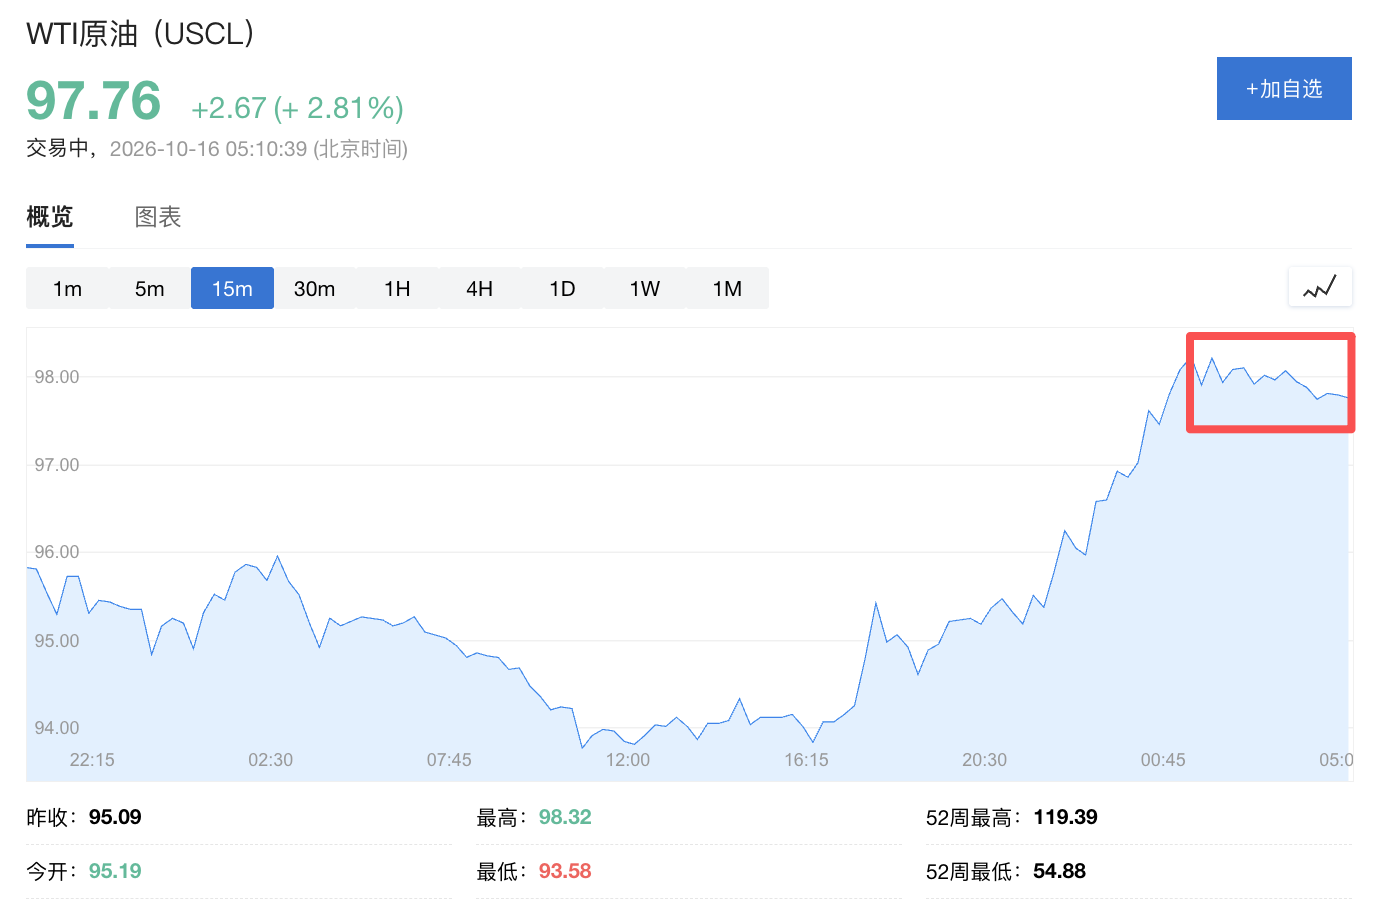Viewport: 1382px width, 916px height.
Task: Click the change value +2.67 (+ 2.81%)
Action: (297, 108)
